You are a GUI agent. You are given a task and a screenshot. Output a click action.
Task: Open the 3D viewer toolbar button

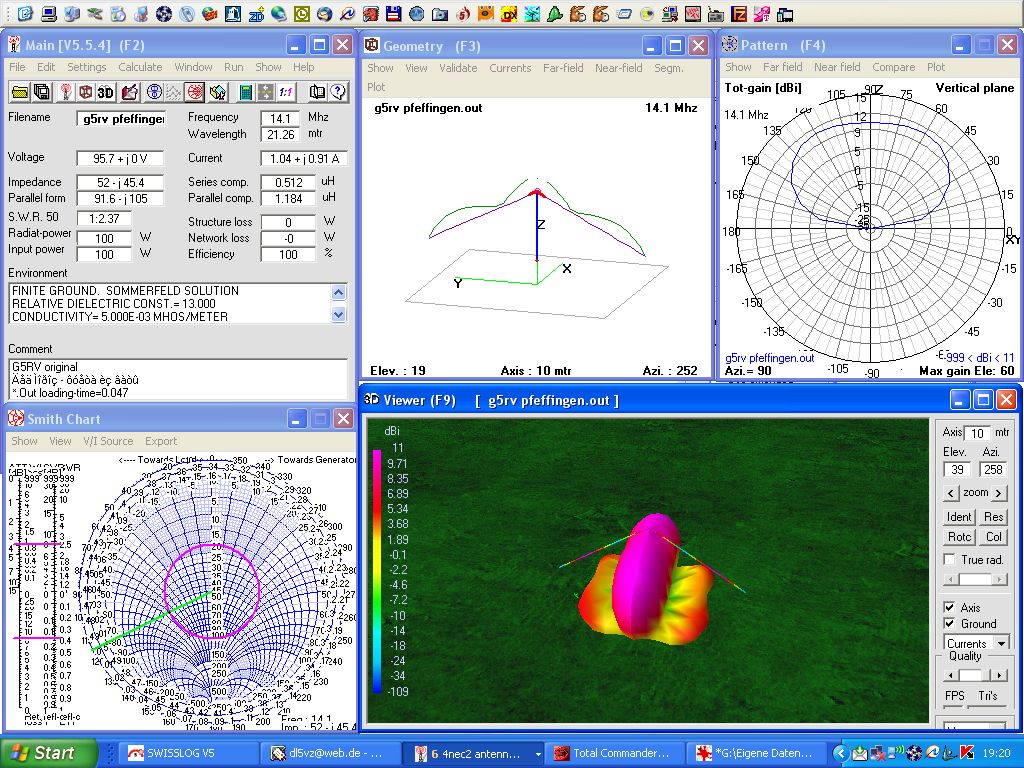coord(107,92)
